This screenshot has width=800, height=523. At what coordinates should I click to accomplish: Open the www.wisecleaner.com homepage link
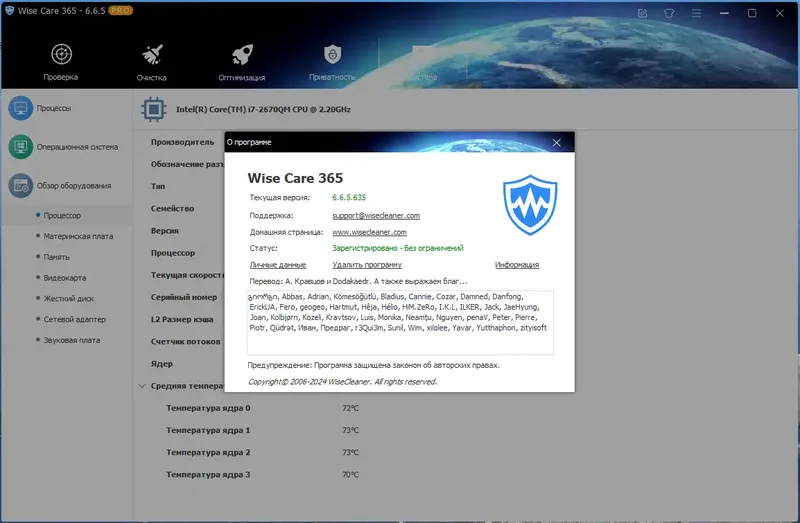pos(369,232)
